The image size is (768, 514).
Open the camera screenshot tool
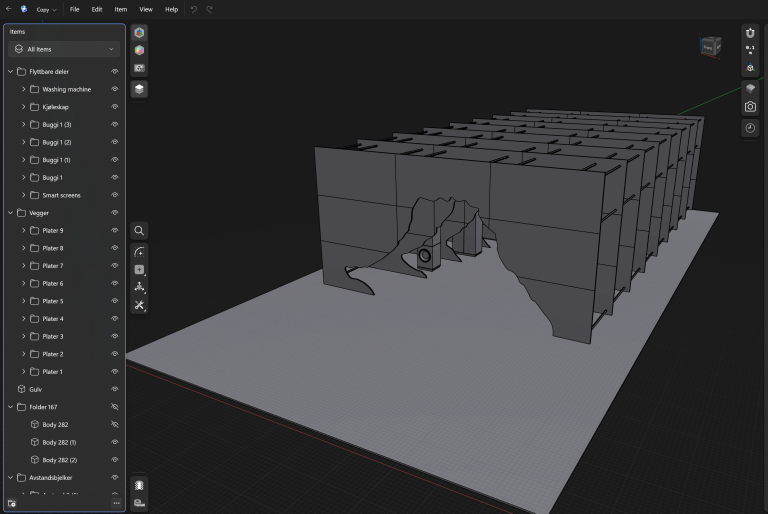[x=750, y=107]
